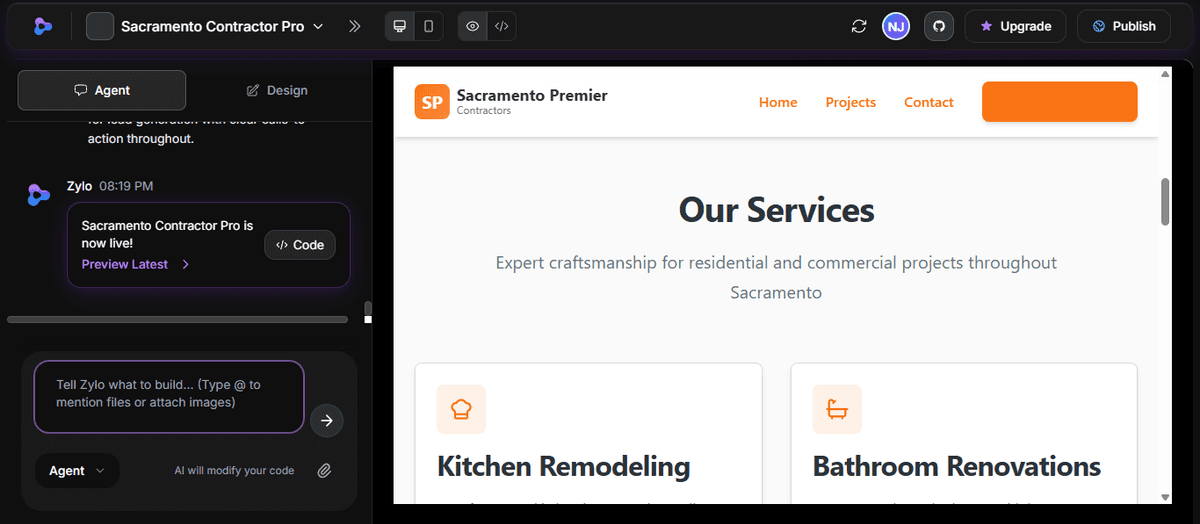The image size is (1200, 524).
Task: Click the Our Services heading
Action: pyautogui.click(x=777, y=210)
